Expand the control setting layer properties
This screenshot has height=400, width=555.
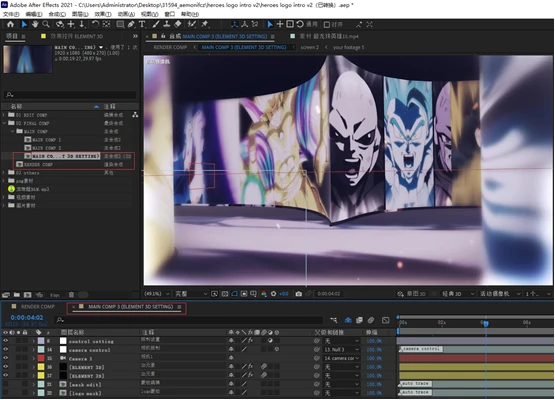pos(34,341)
